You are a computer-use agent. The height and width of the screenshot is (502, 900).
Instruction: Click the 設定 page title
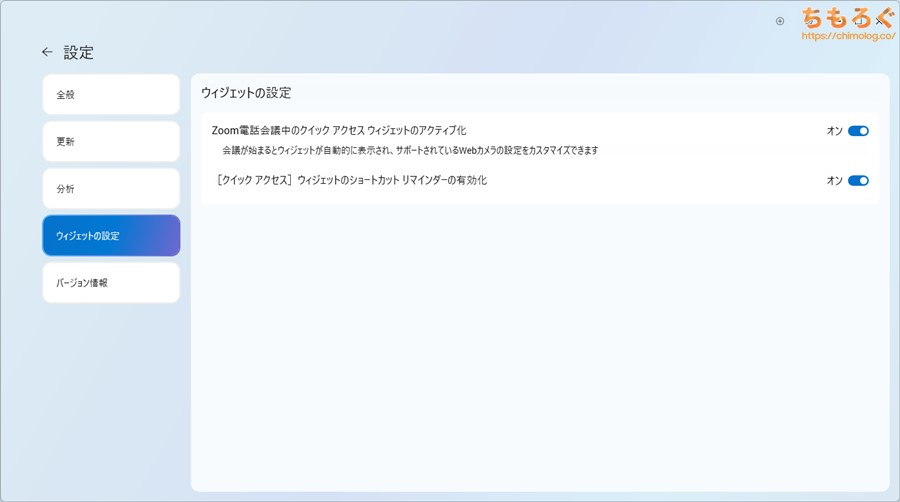[x=78, y=52]
